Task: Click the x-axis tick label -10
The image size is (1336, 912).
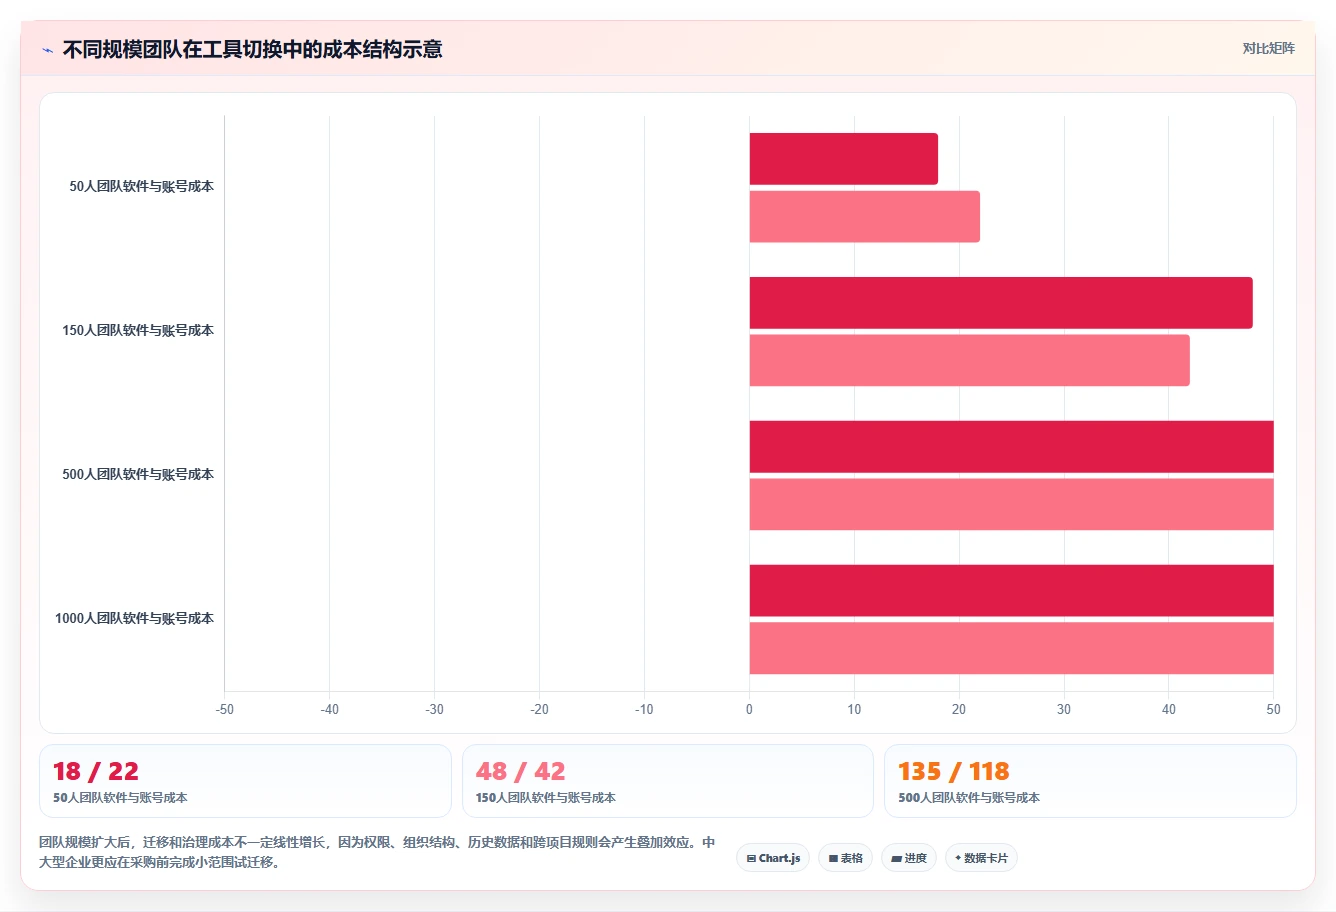Action: [x=644, y=709]
